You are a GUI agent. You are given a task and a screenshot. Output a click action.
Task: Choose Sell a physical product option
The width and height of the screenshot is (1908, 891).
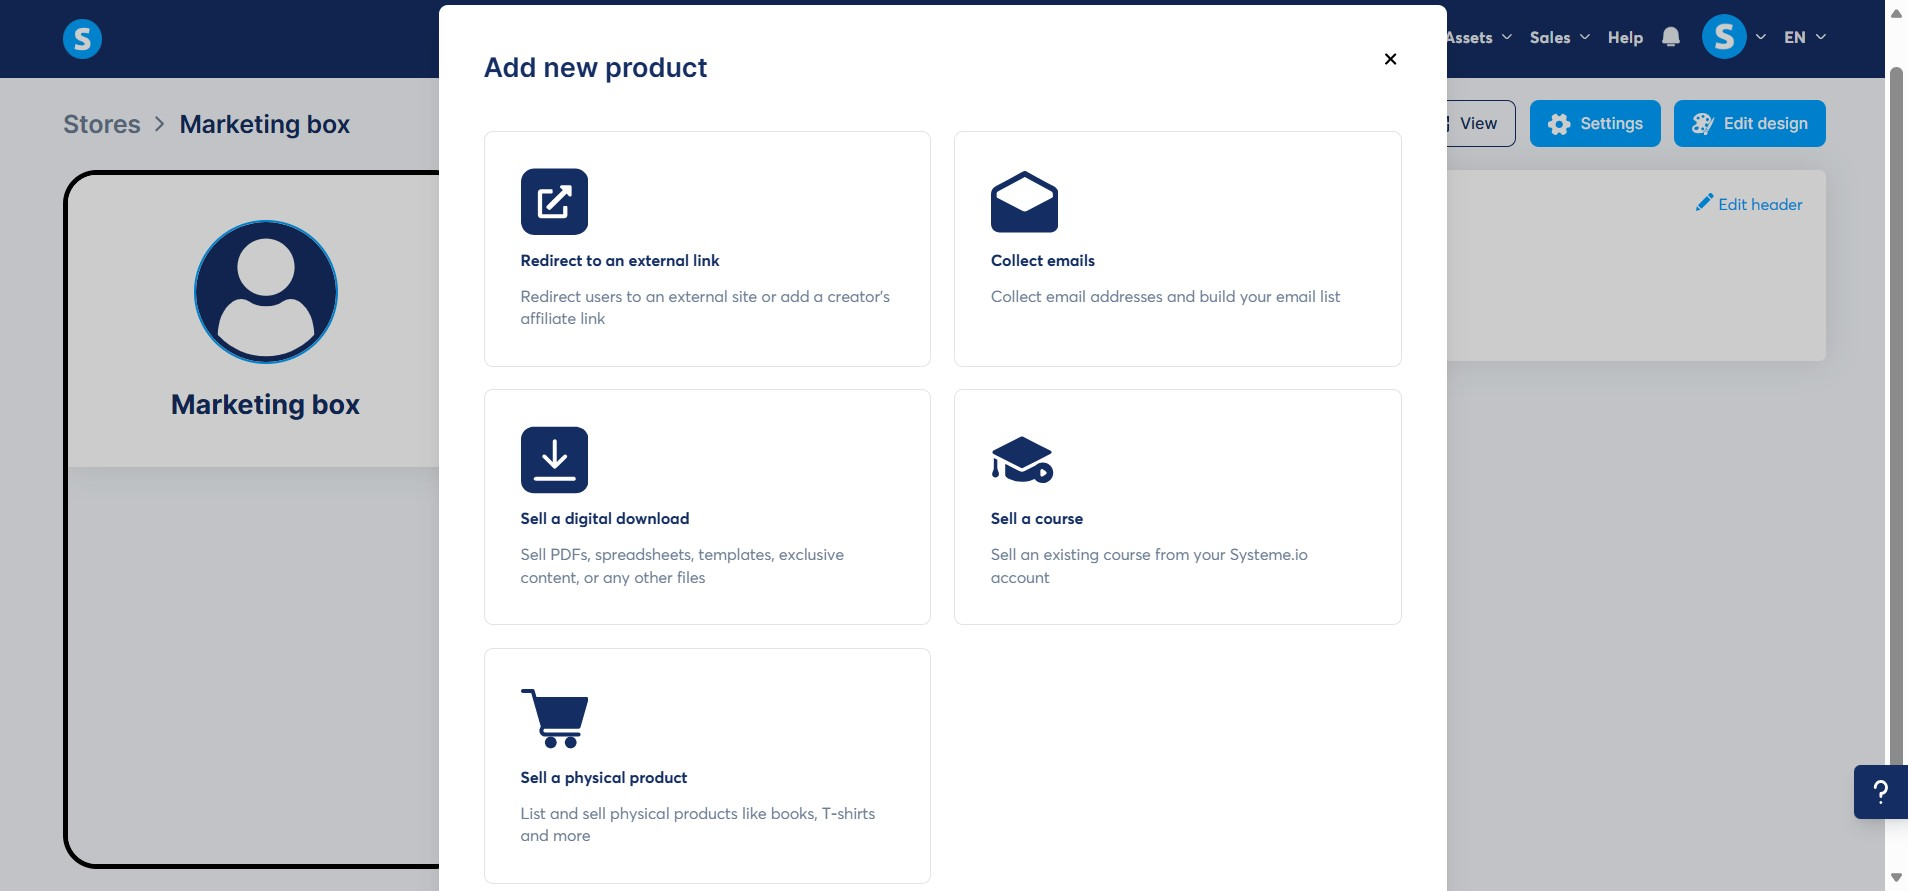[x=707, y=766]
